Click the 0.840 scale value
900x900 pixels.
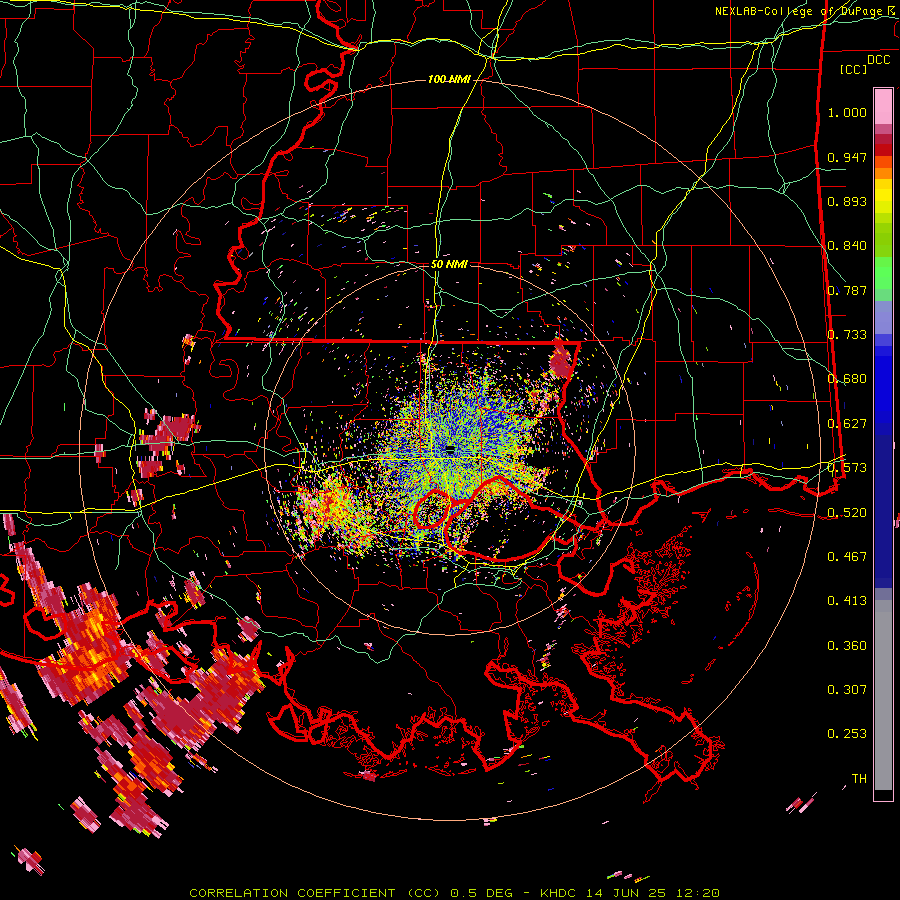coord(847,246)
